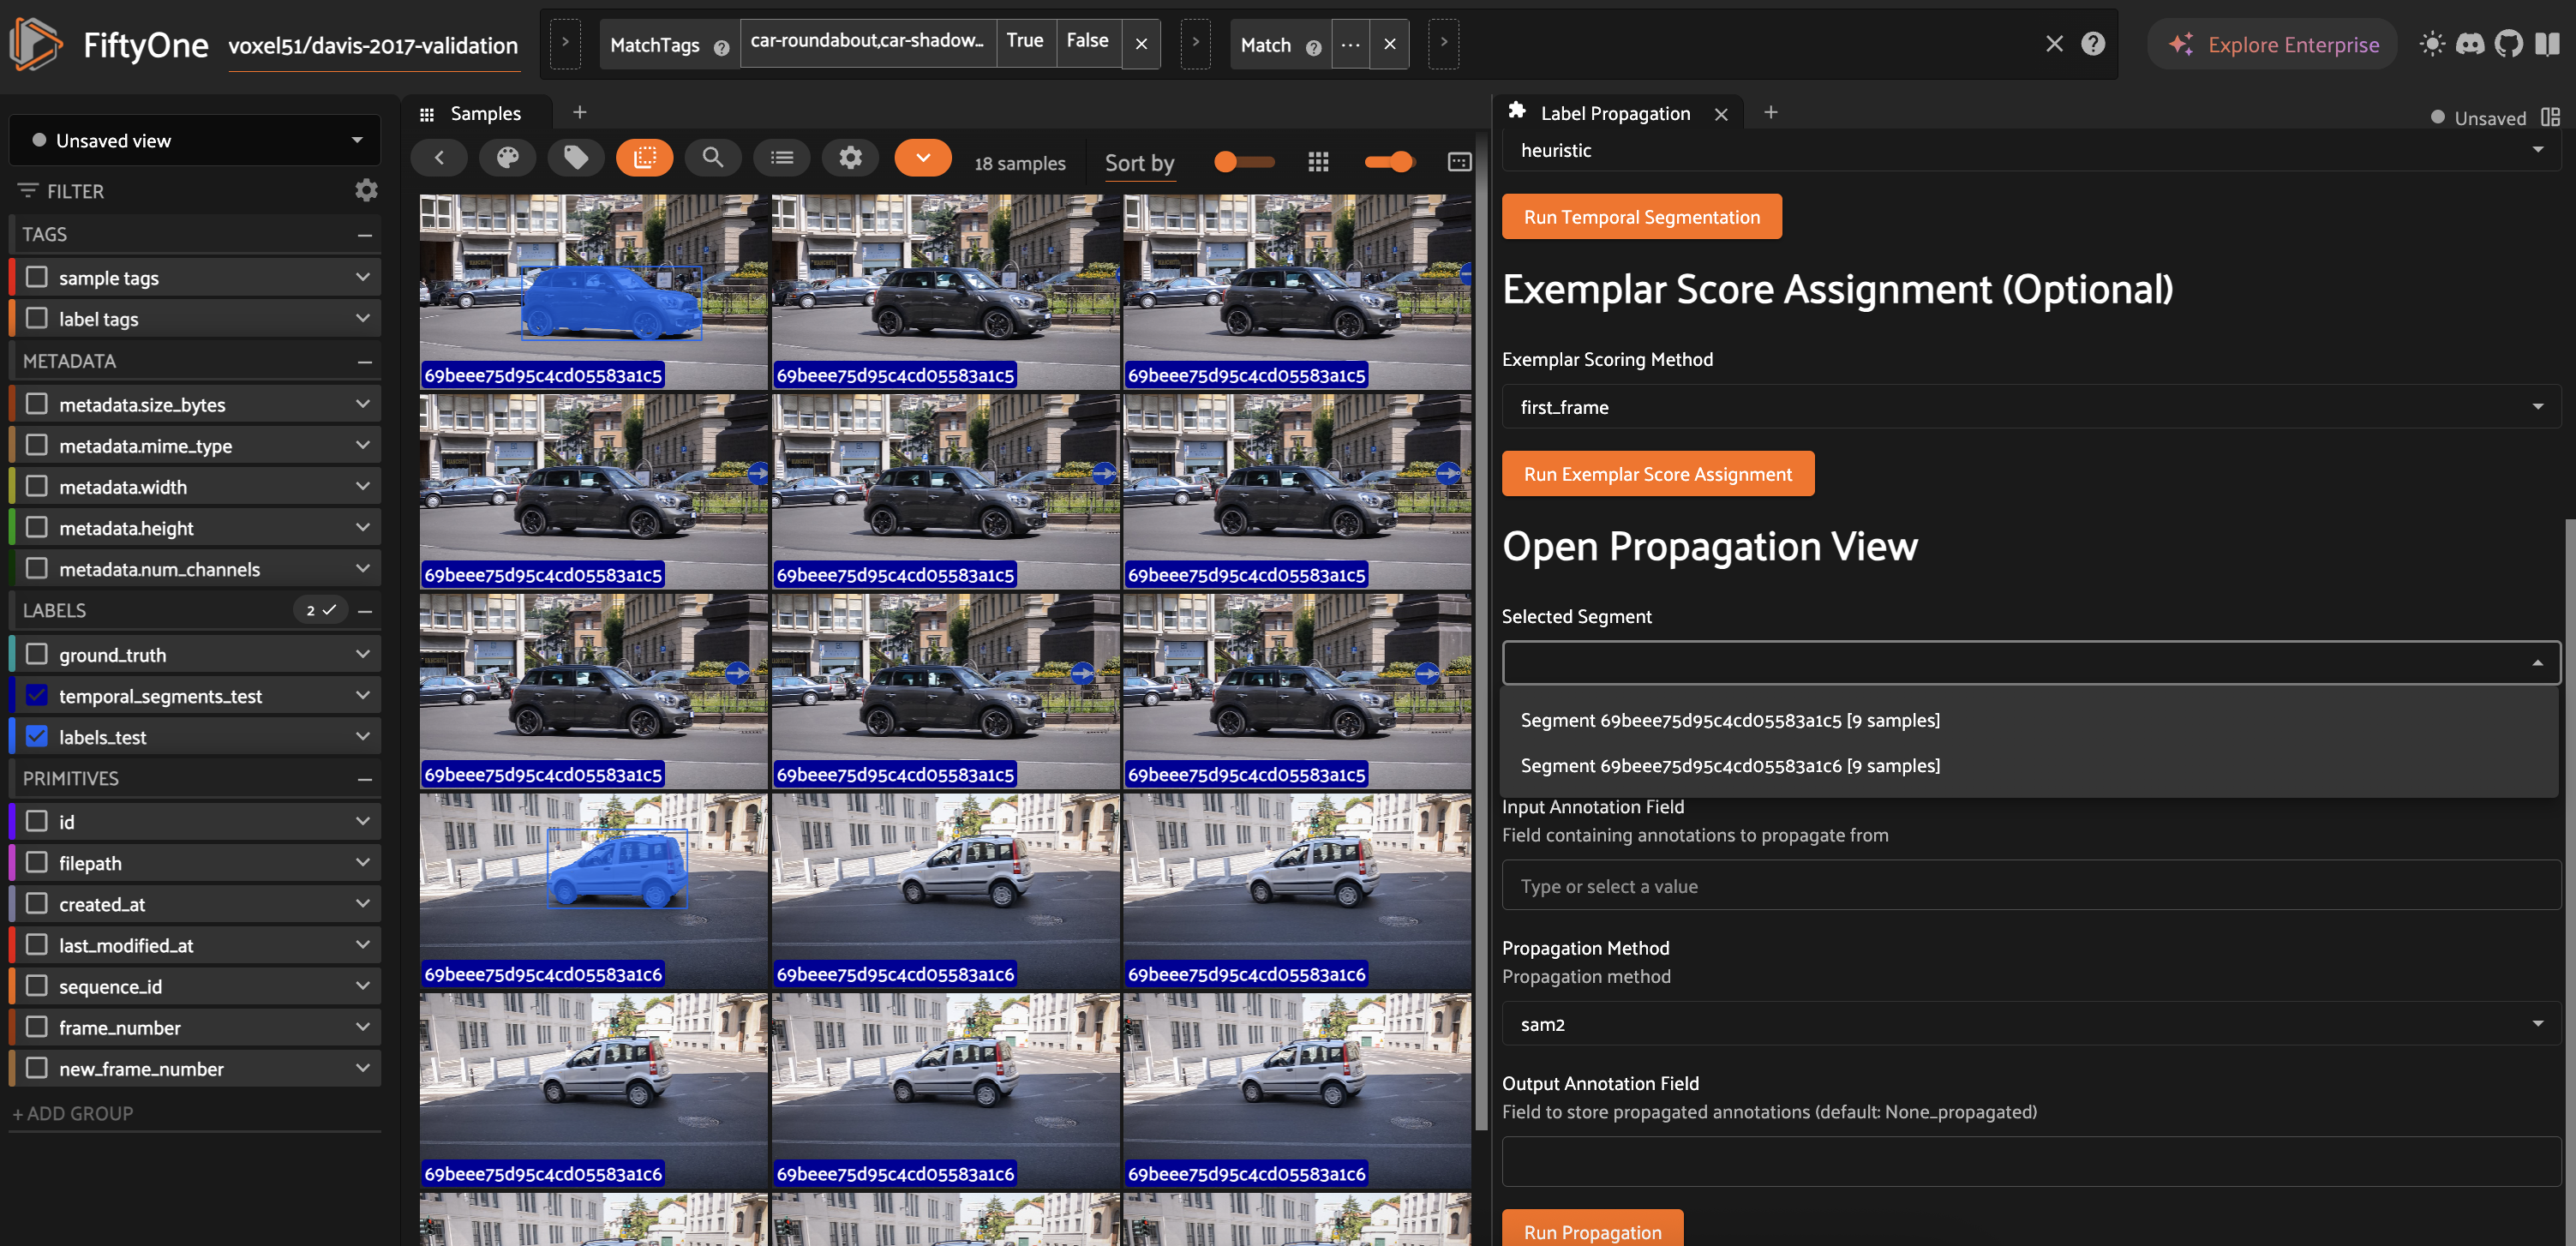Open the MatchTags help icon
Image resolution: width=2576 pixels, height=1246 pixels.
[x=721, y=47]
